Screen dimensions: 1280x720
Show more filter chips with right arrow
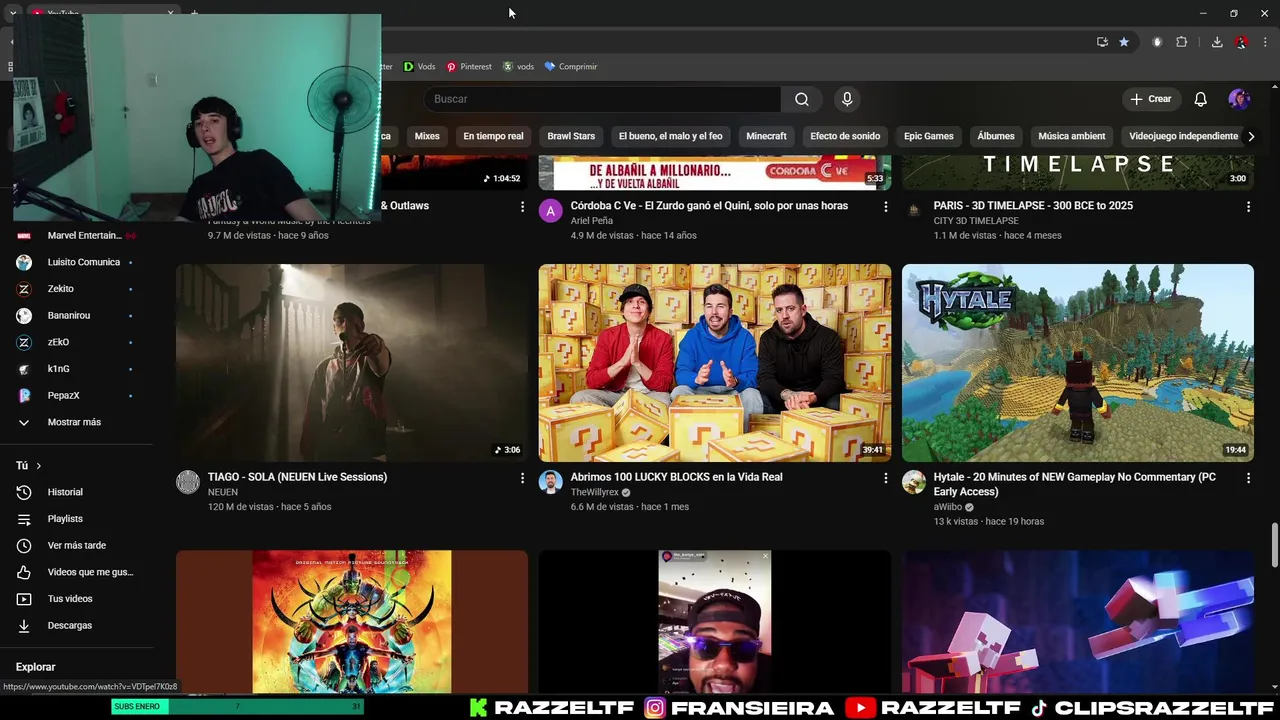pos(1250,136)
